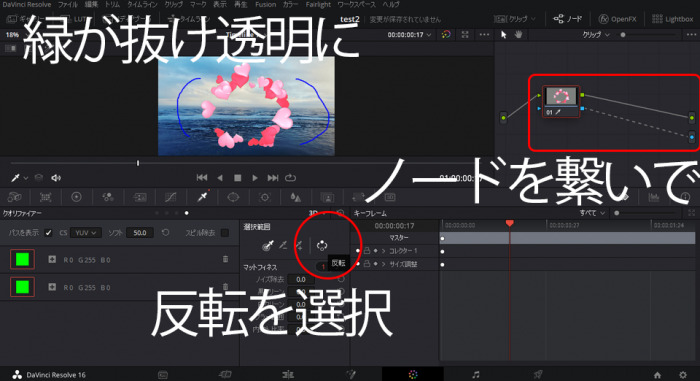The height and width of the screenshot is (381, 700).
Task: Open the Qualifier palette (eyedropper icon)
Action: pyautogui.click(x=202, y=197)
